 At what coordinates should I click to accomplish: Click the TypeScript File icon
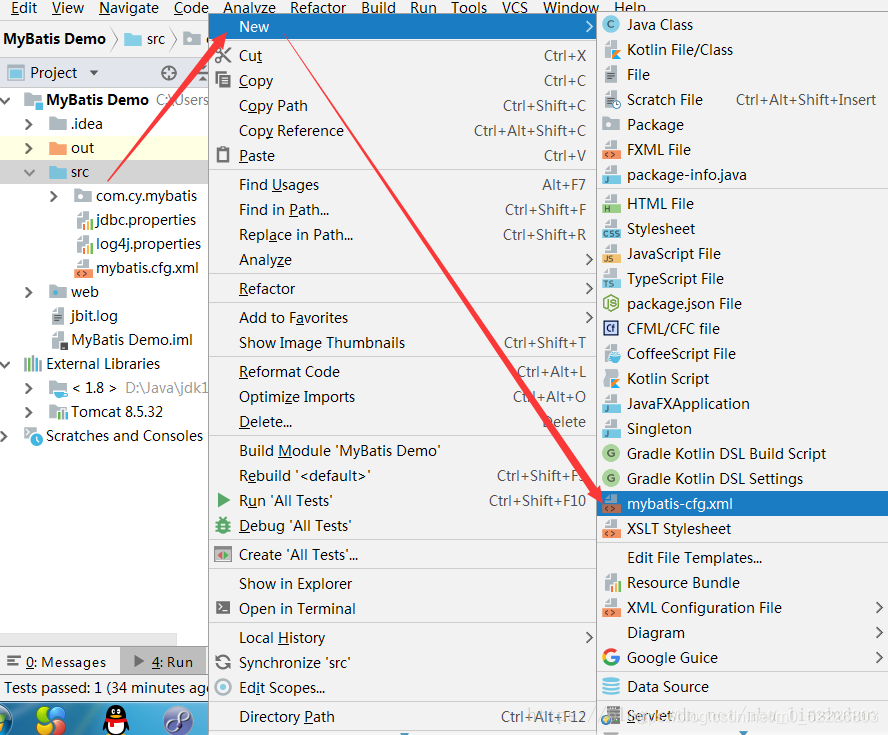611,279
